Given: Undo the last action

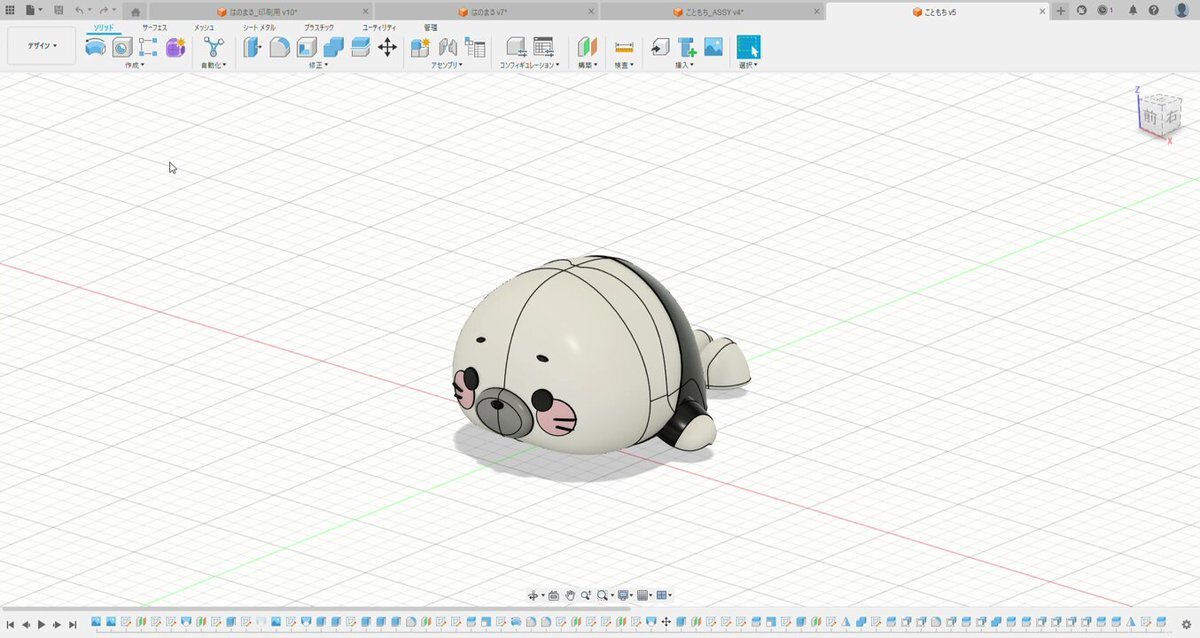Looking at the screenshot, I should [x=80, y=10].
